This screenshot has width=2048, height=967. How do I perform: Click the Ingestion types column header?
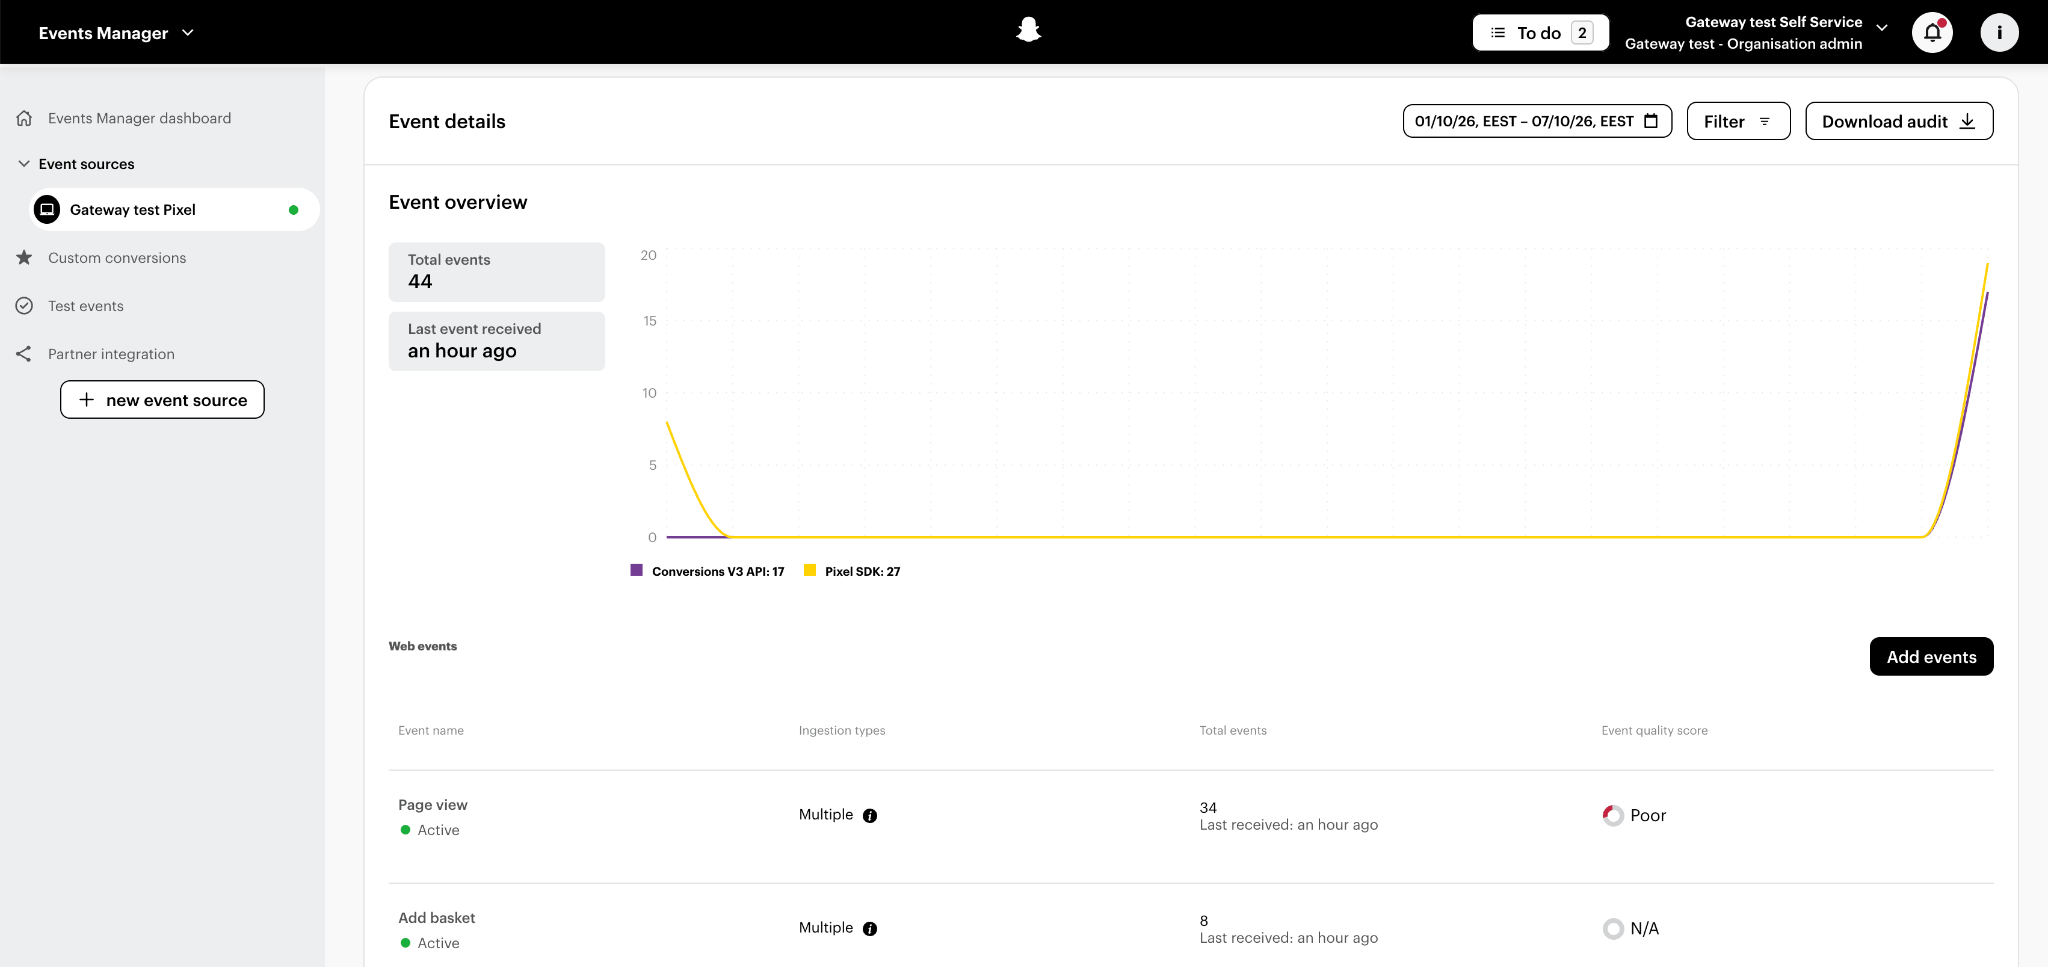[842, 731]
